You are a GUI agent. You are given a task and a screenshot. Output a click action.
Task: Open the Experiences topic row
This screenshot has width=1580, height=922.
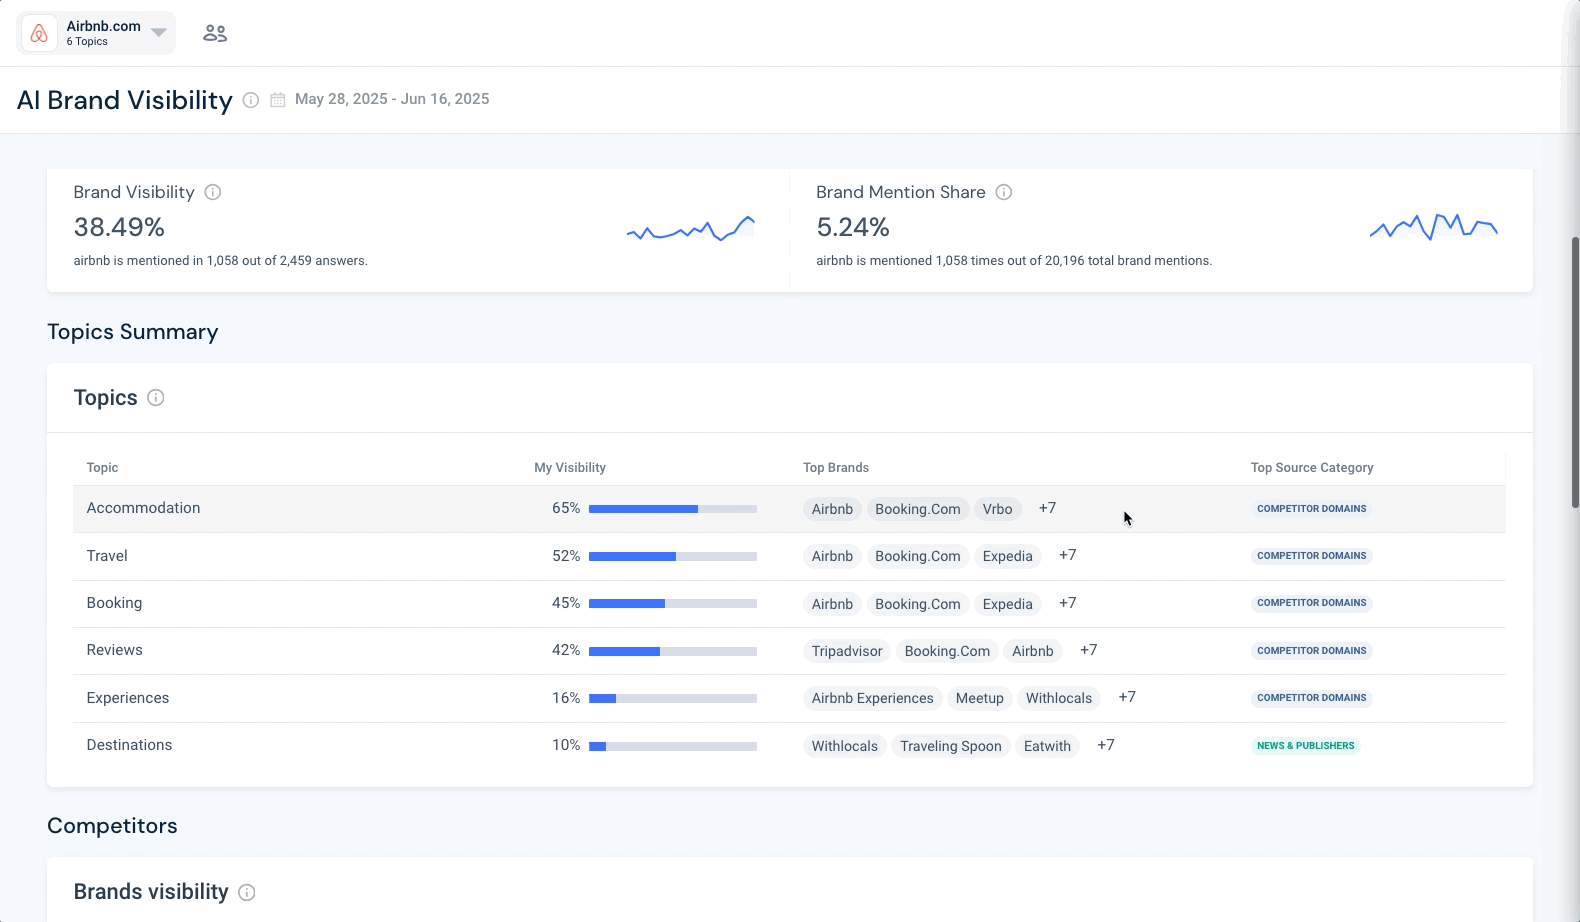point(789,698)
